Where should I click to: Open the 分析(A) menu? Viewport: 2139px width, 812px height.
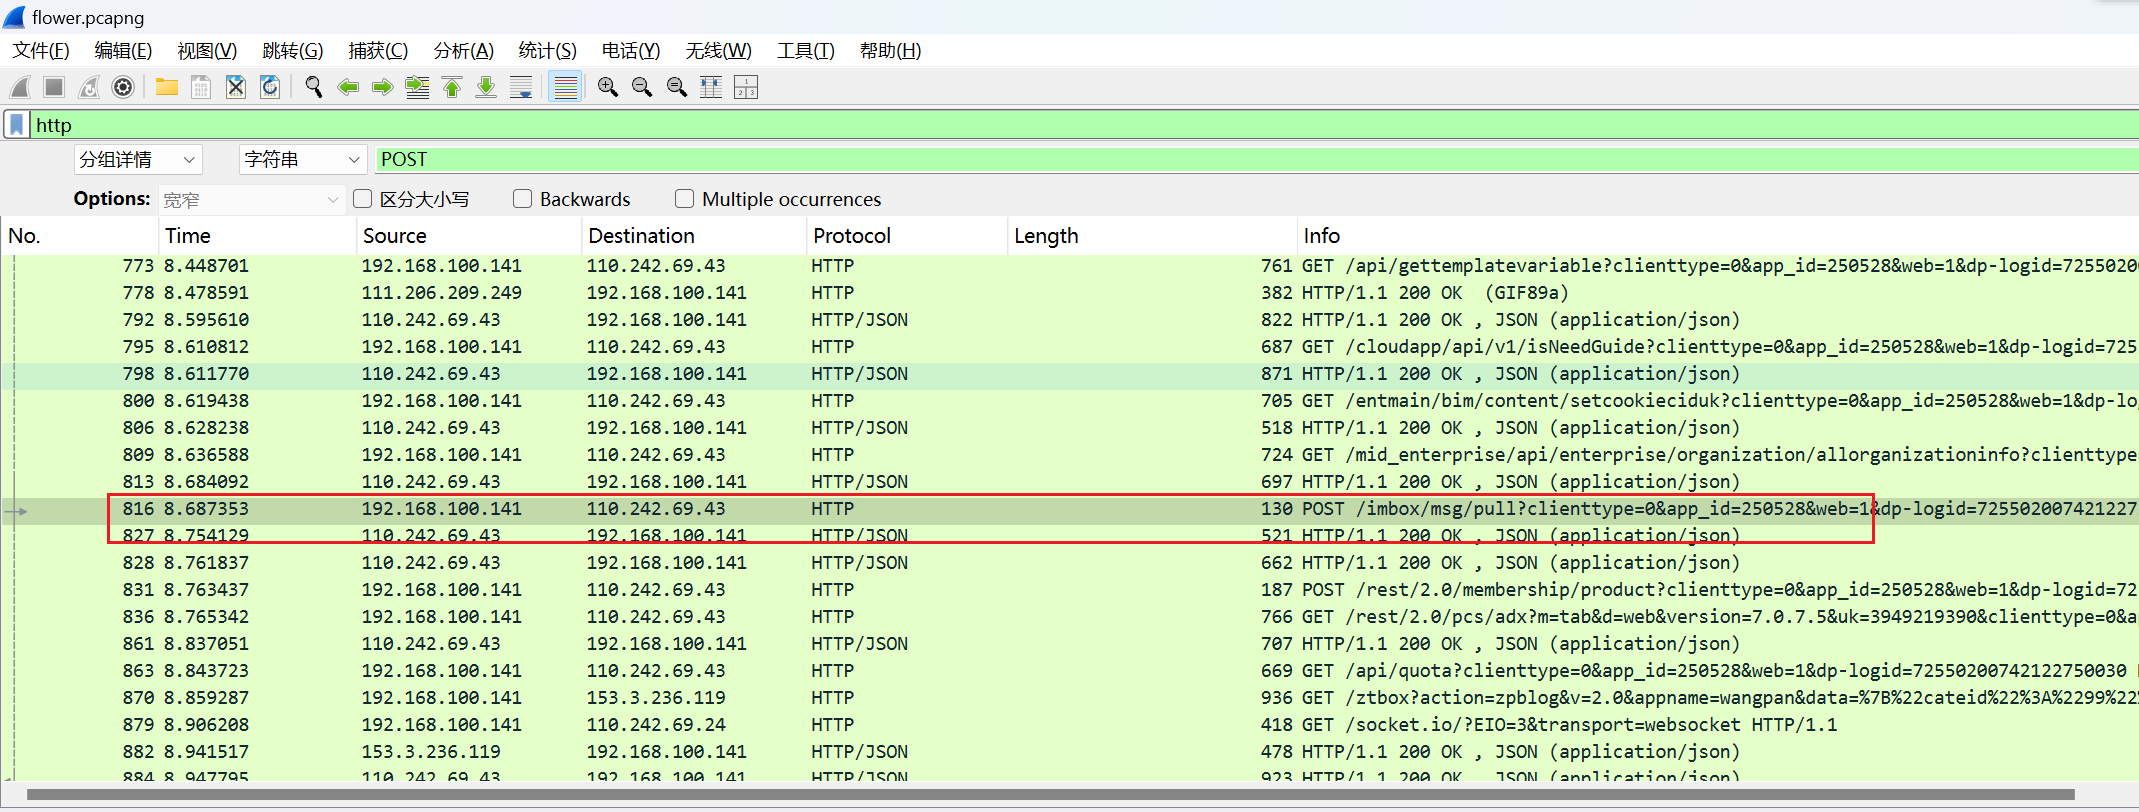463,51
